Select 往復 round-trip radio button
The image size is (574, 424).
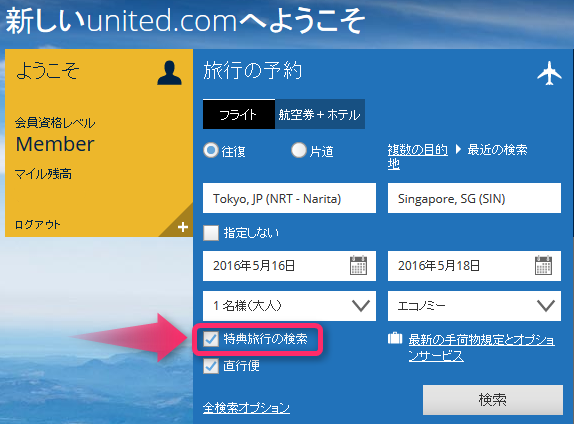coord(211,150)
